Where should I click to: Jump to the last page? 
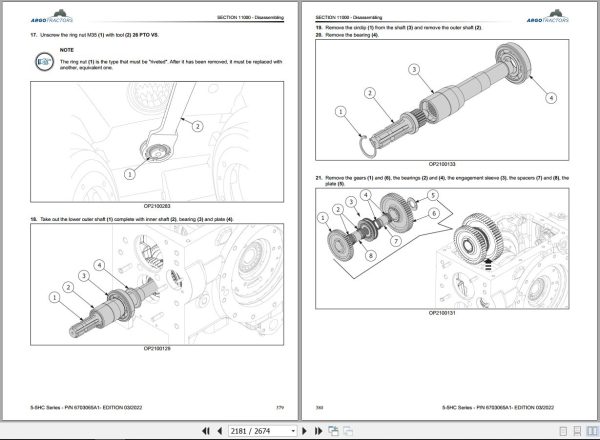[x=318, y=431]
